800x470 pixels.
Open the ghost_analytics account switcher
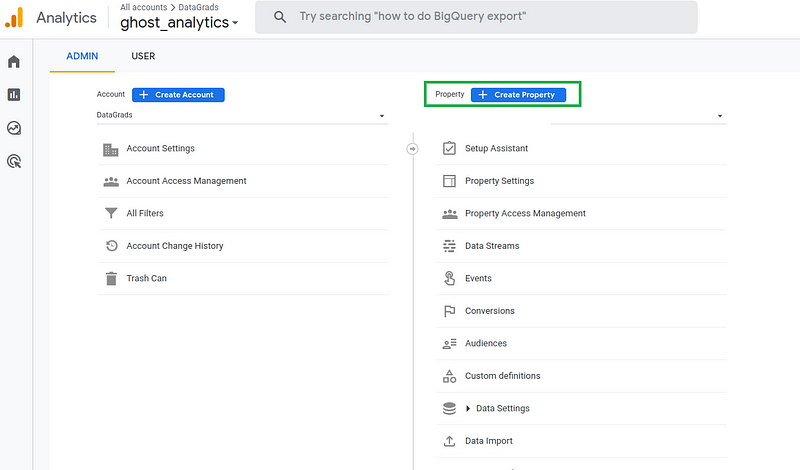(x=180, y=23)
